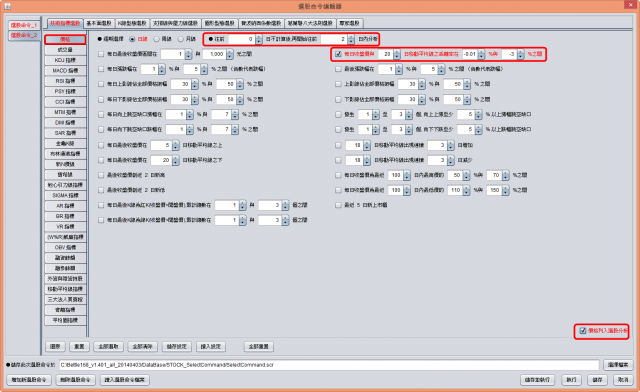Select the 月線 radio button
Screen dimensions: 640x392
(181, 39)
